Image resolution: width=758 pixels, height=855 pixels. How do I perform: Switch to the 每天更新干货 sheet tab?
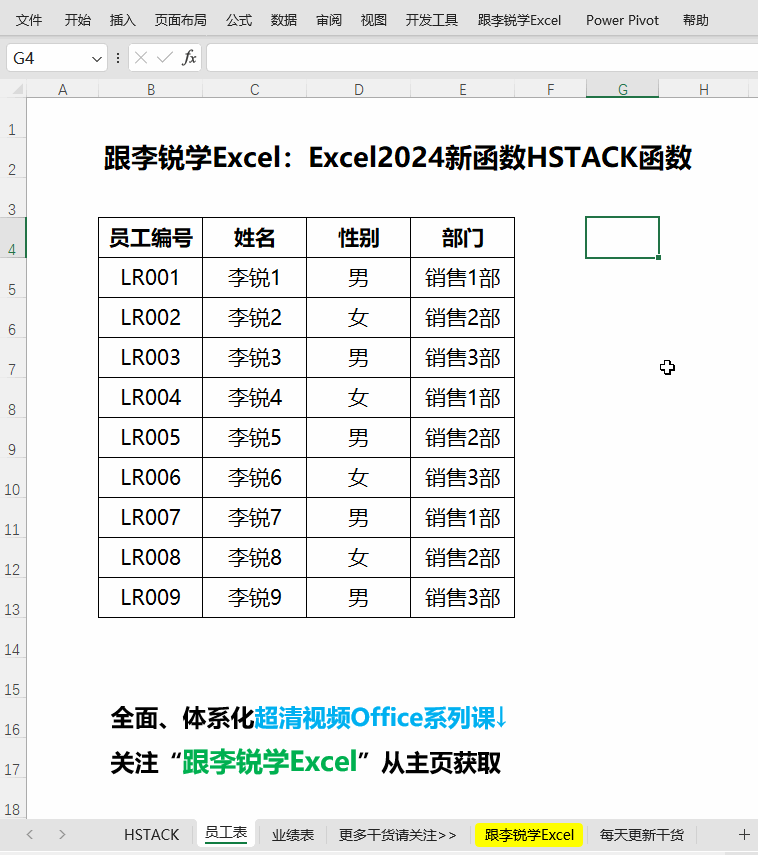click(x=641, y=835)
